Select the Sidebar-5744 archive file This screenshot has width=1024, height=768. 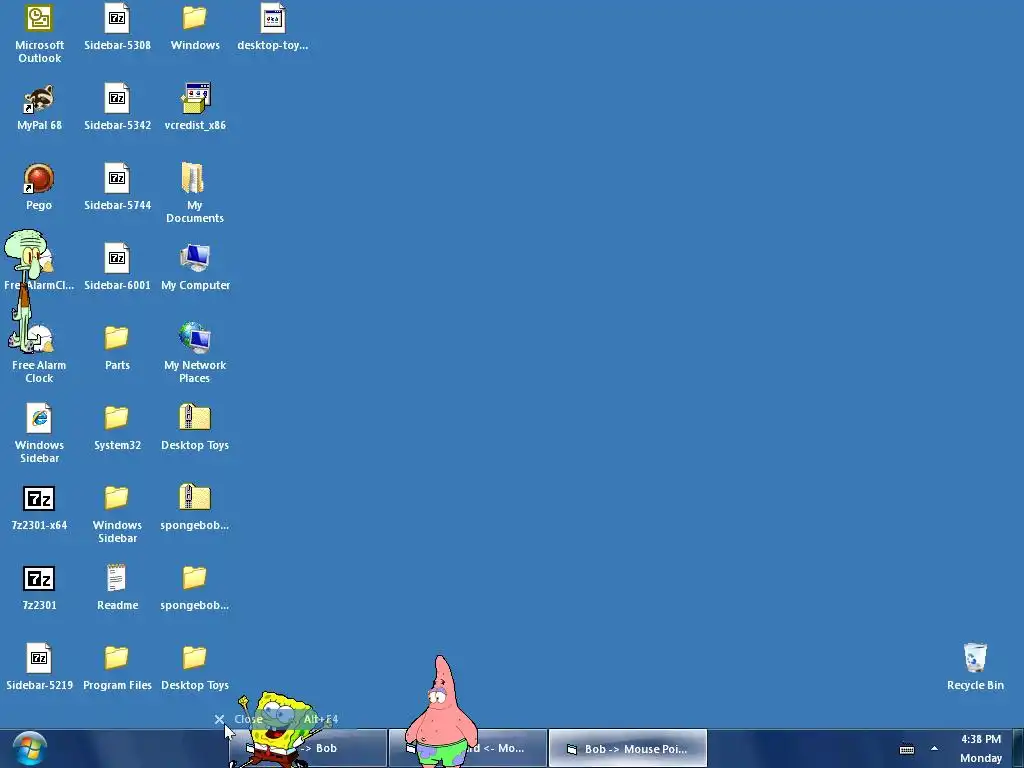point(117,178)
